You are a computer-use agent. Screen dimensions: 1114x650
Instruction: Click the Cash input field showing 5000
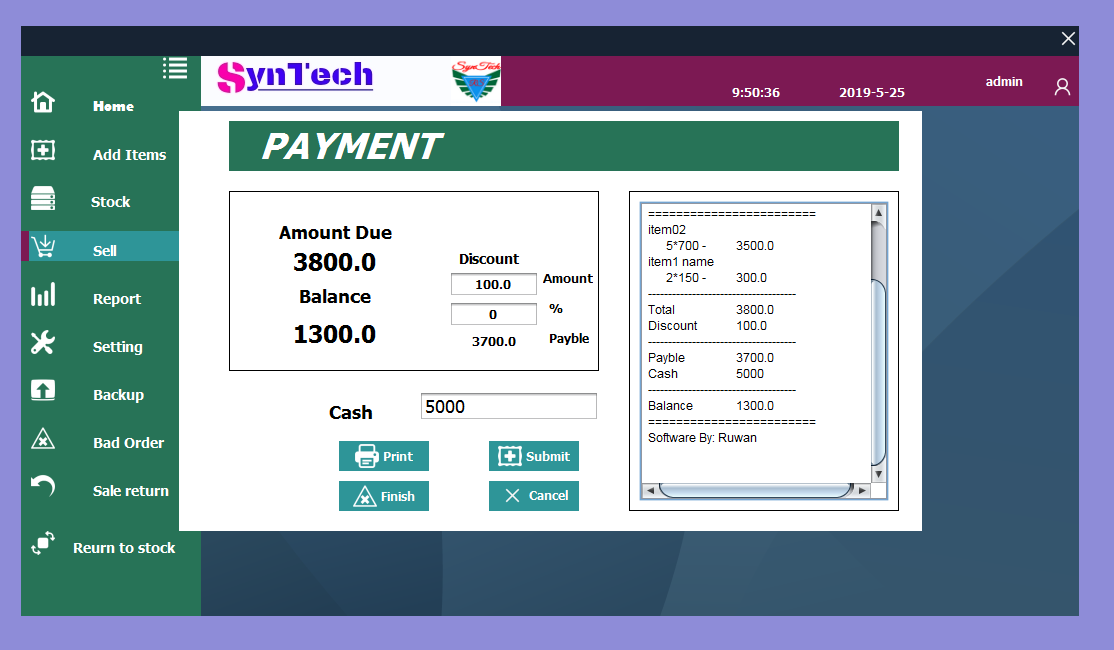[508, 405]
